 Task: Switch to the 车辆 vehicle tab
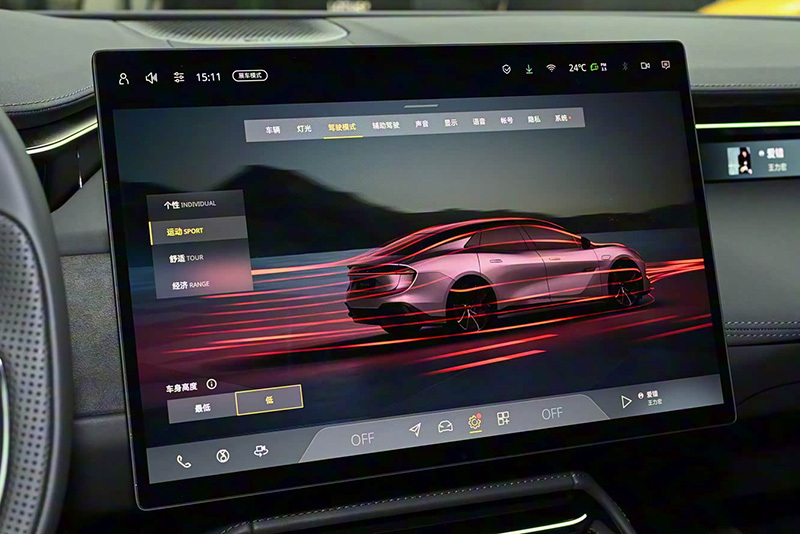click(x=272, y=130)
